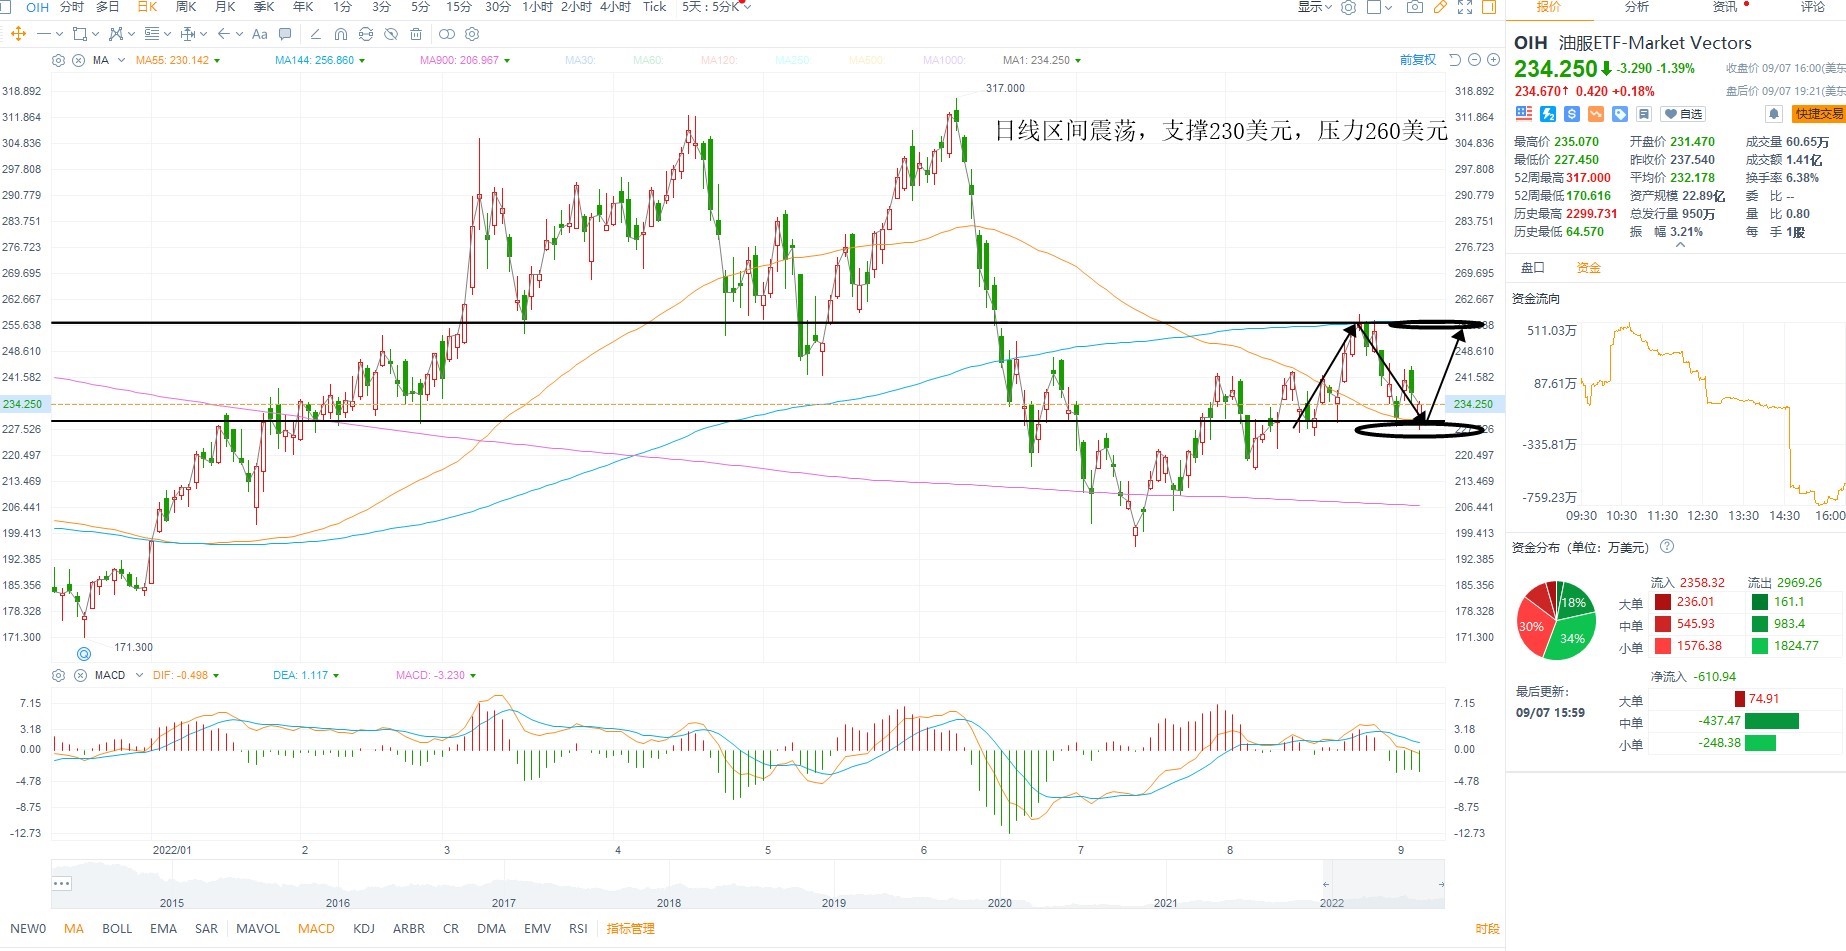The image size is (1846, 951).
Task: Select the magnet snap drawing tool
Action: pos(341,34)
